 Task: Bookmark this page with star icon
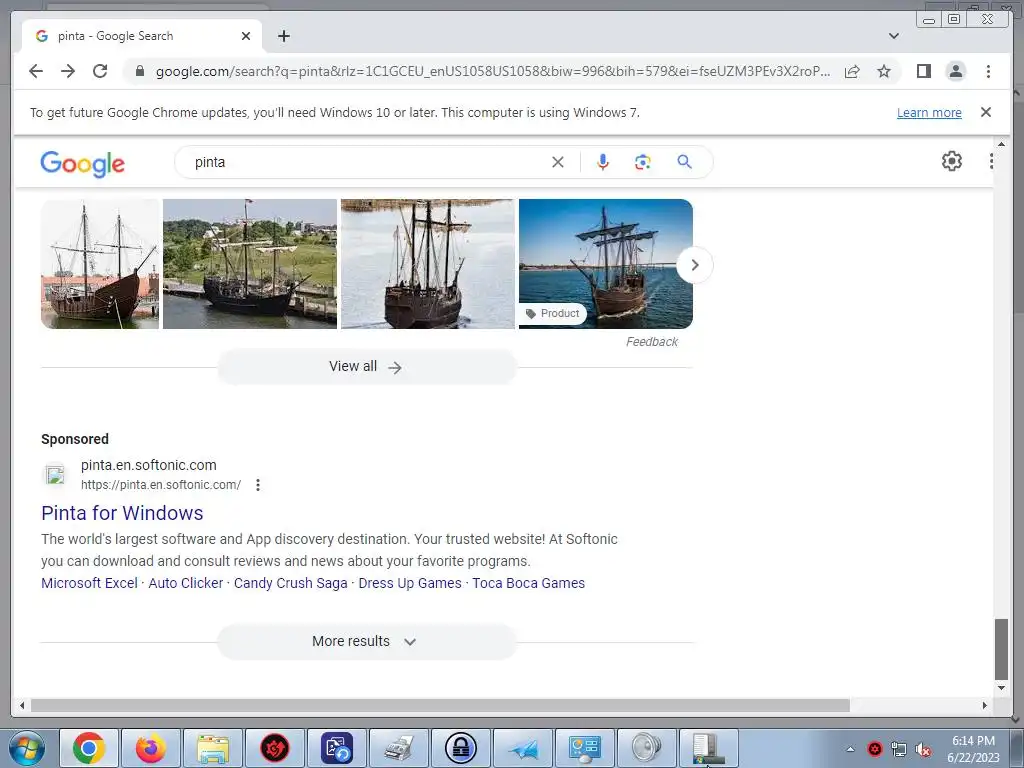[x=884, y=71]
